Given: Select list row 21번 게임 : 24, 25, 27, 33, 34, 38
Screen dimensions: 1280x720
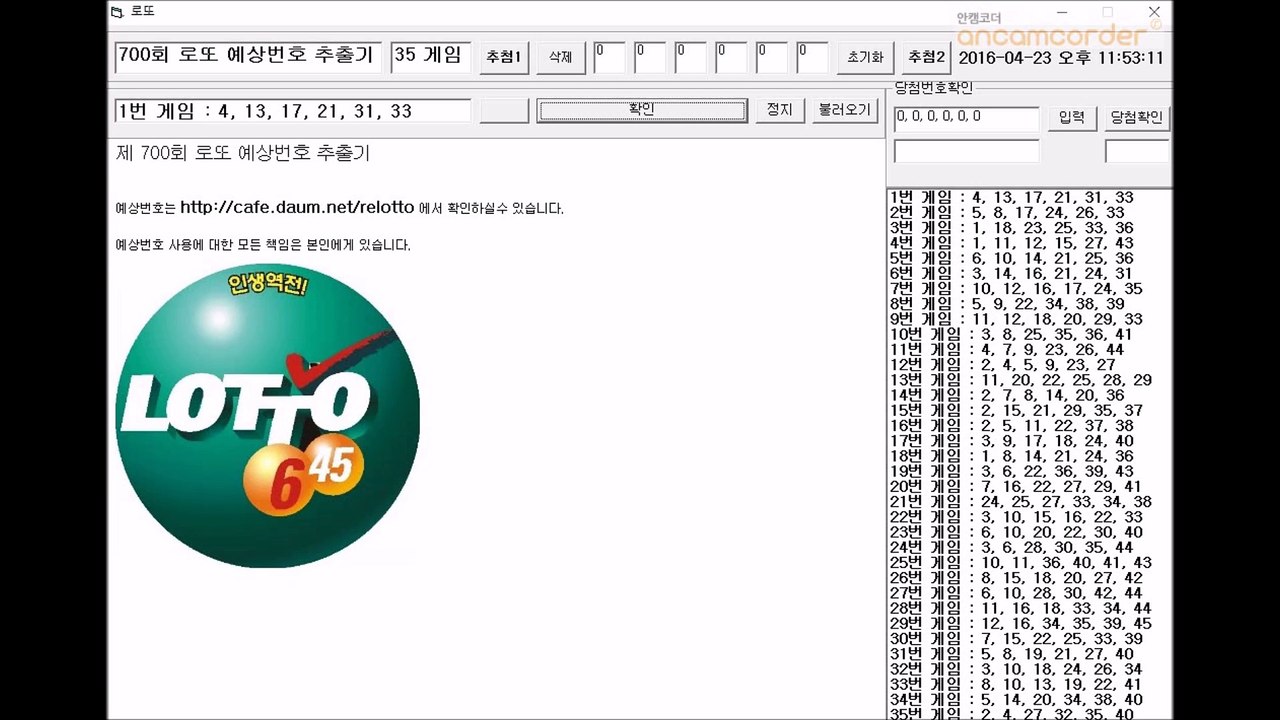Looking at the screenshot, I should coord(1021,501).
